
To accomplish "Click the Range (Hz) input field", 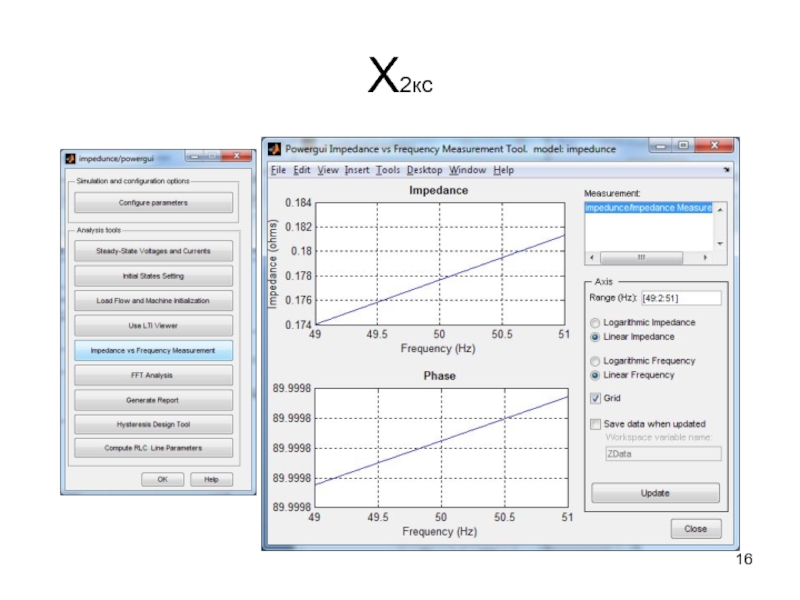I will point(681,298).
